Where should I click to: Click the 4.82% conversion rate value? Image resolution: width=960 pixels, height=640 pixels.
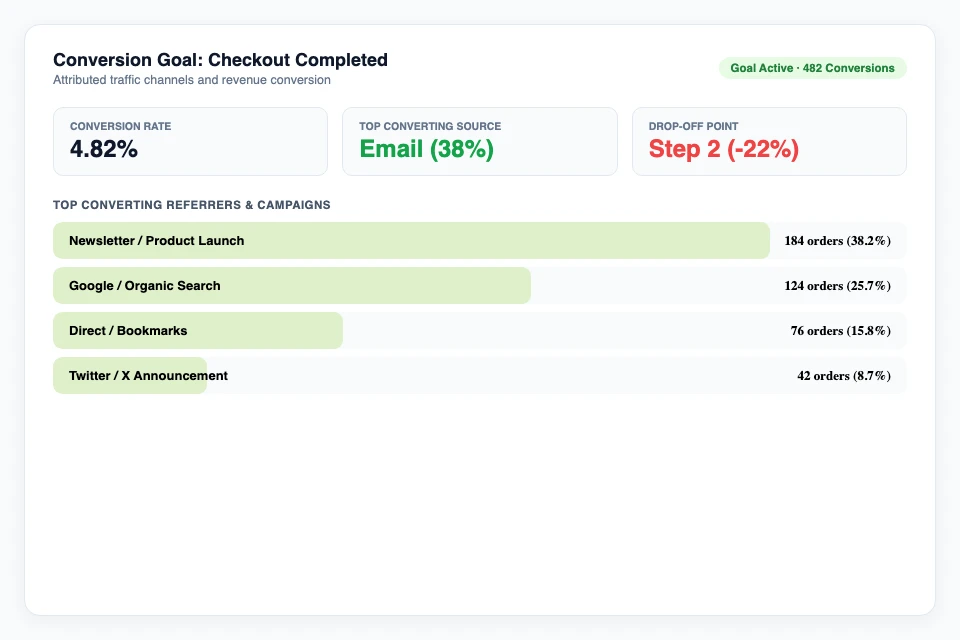(x=103, y=149)
